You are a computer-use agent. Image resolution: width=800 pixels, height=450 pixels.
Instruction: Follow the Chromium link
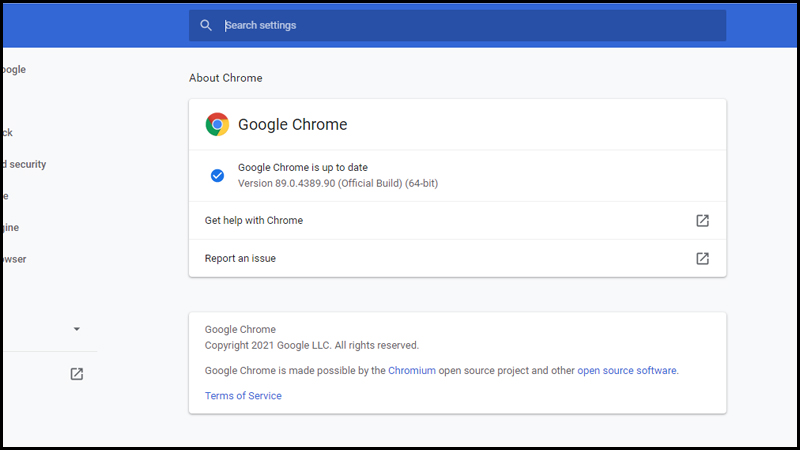click(x=412, y=370)
